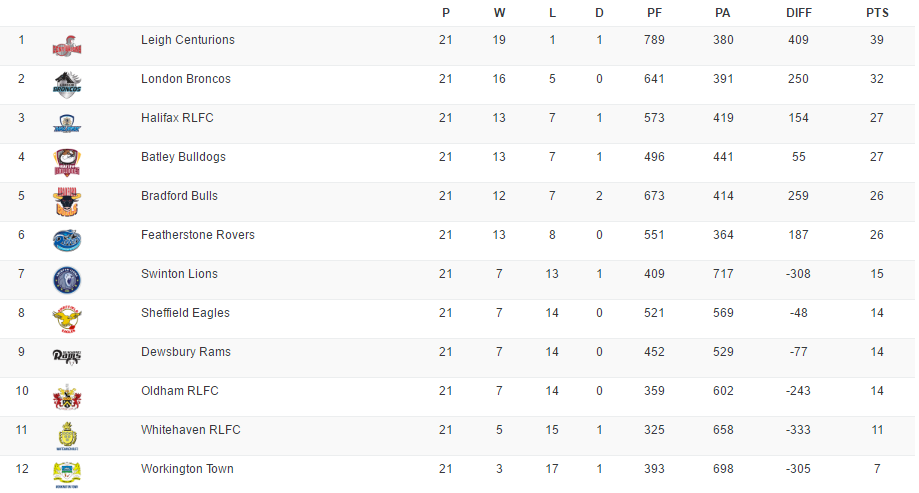Click the Sheffield Eagles team logo
This screenshot has height=493, width=919.
pyautogui.click(x=67, y=318)
